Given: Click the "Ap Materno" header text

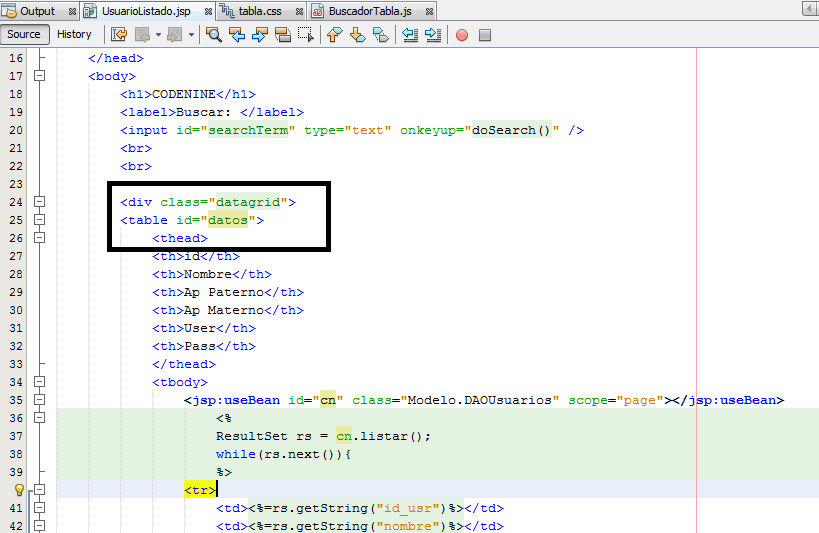Looking at the screenshot, I should 224,310.
